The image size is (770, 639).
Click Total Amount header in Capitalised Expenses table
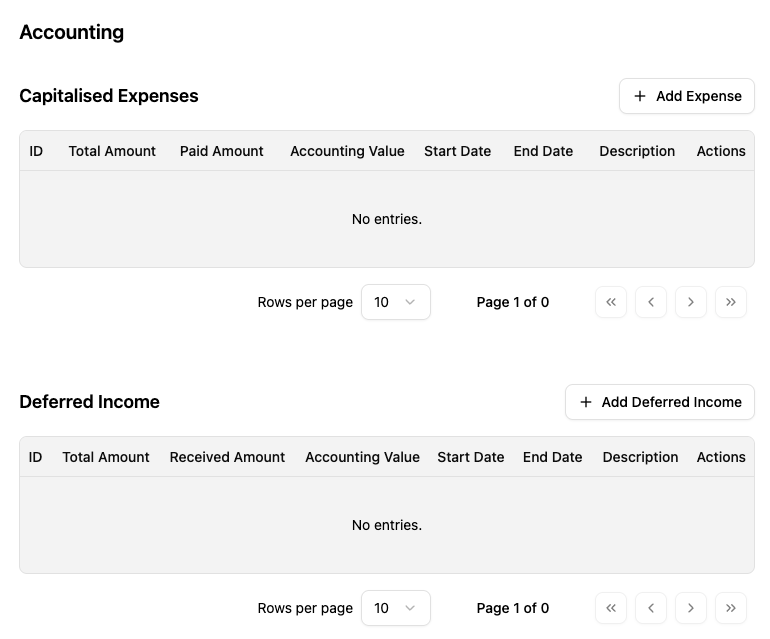pos(112,151)
